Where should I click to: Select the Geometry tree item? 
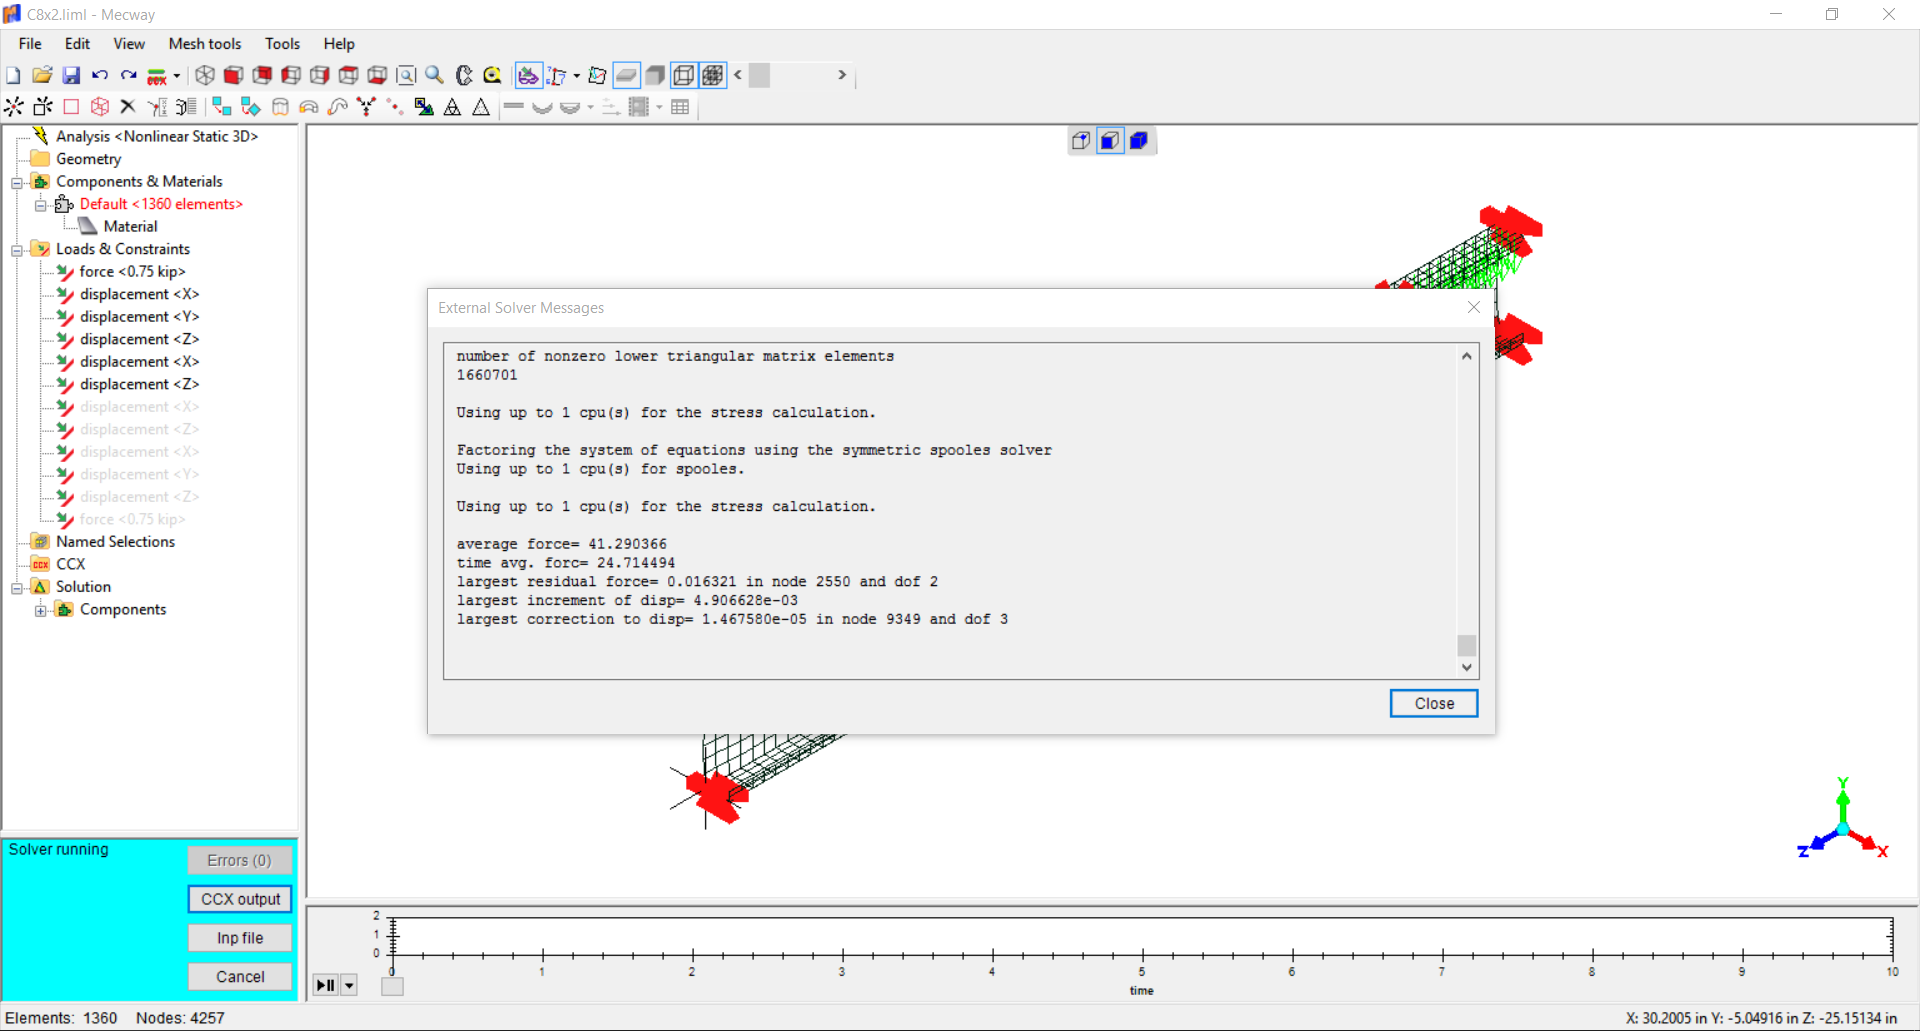point(88,159)
